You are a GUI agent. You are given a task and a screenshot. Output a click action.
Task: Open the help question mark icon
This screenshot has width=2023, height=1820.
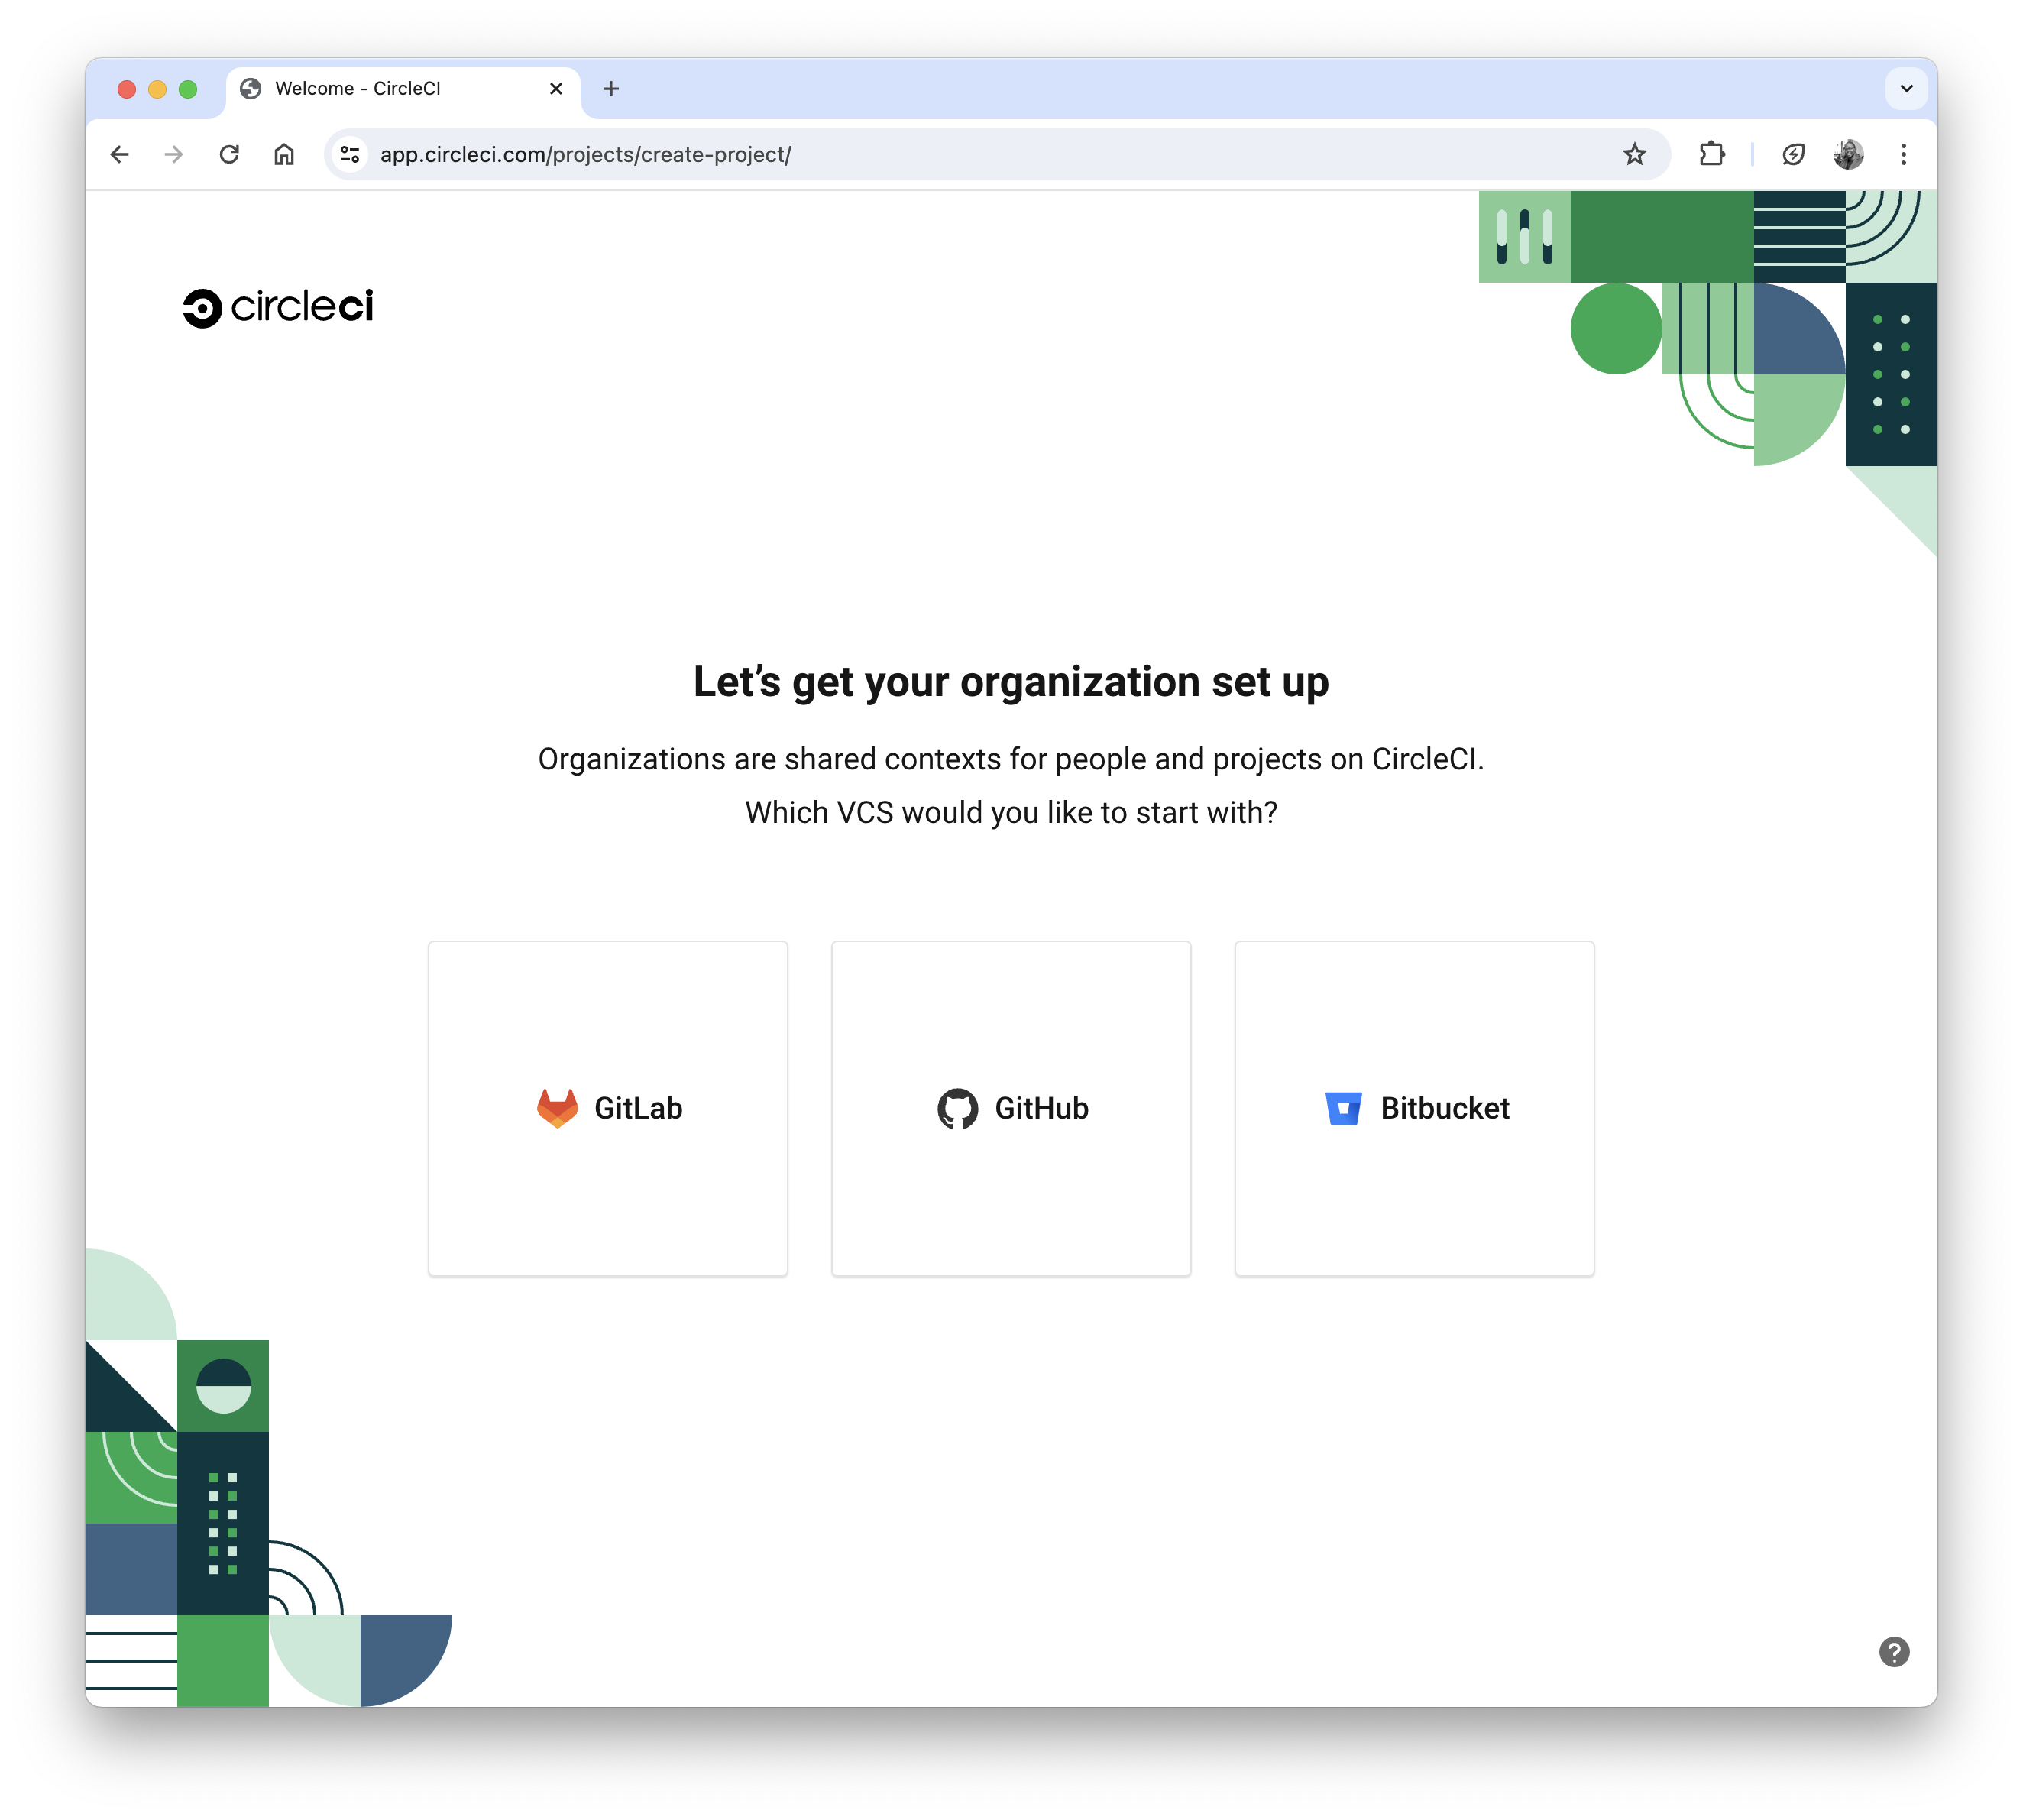tap(1893, 1652)
